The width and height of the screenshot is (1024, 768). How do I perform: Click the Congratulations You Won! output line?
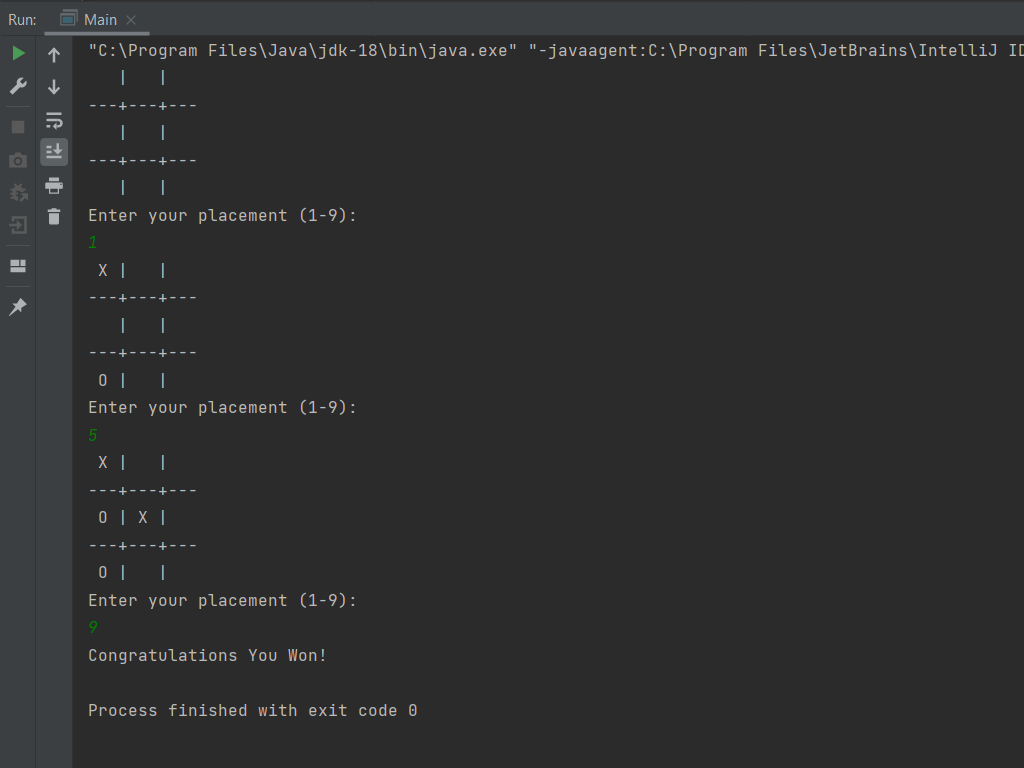207,655
